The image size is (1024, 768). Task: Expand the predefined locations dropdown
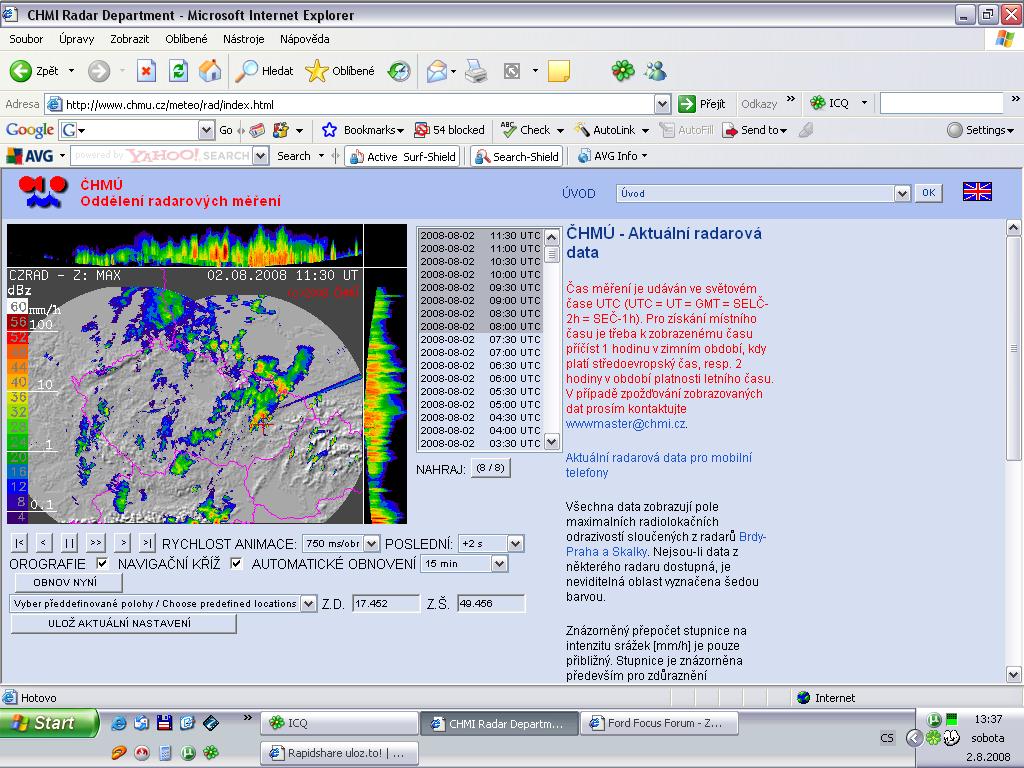tap(308, 604)
